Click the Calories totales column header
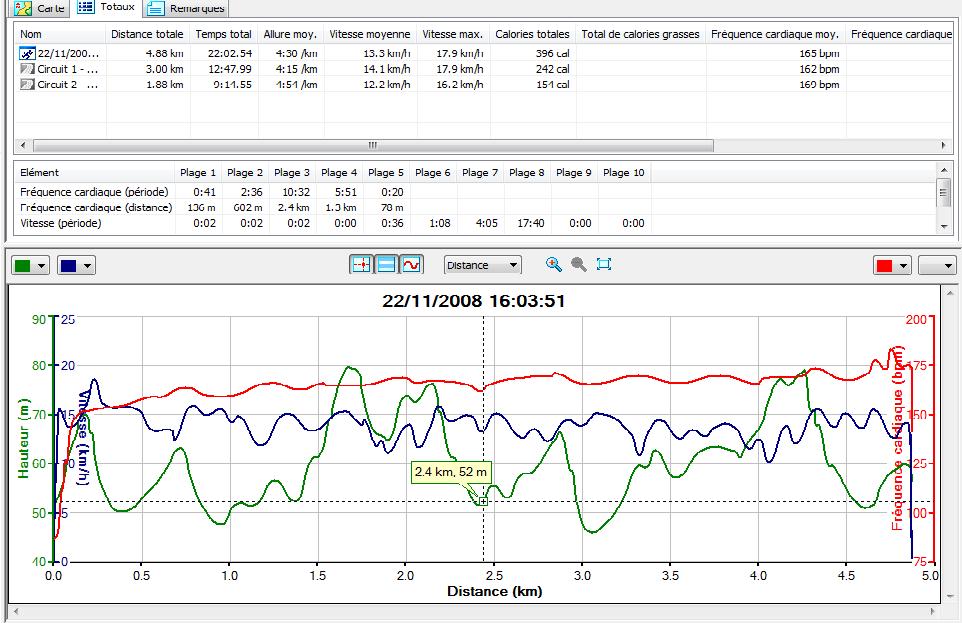Image resolution: width=962 pixels, height=623 pixels. (x=533, y=34)
